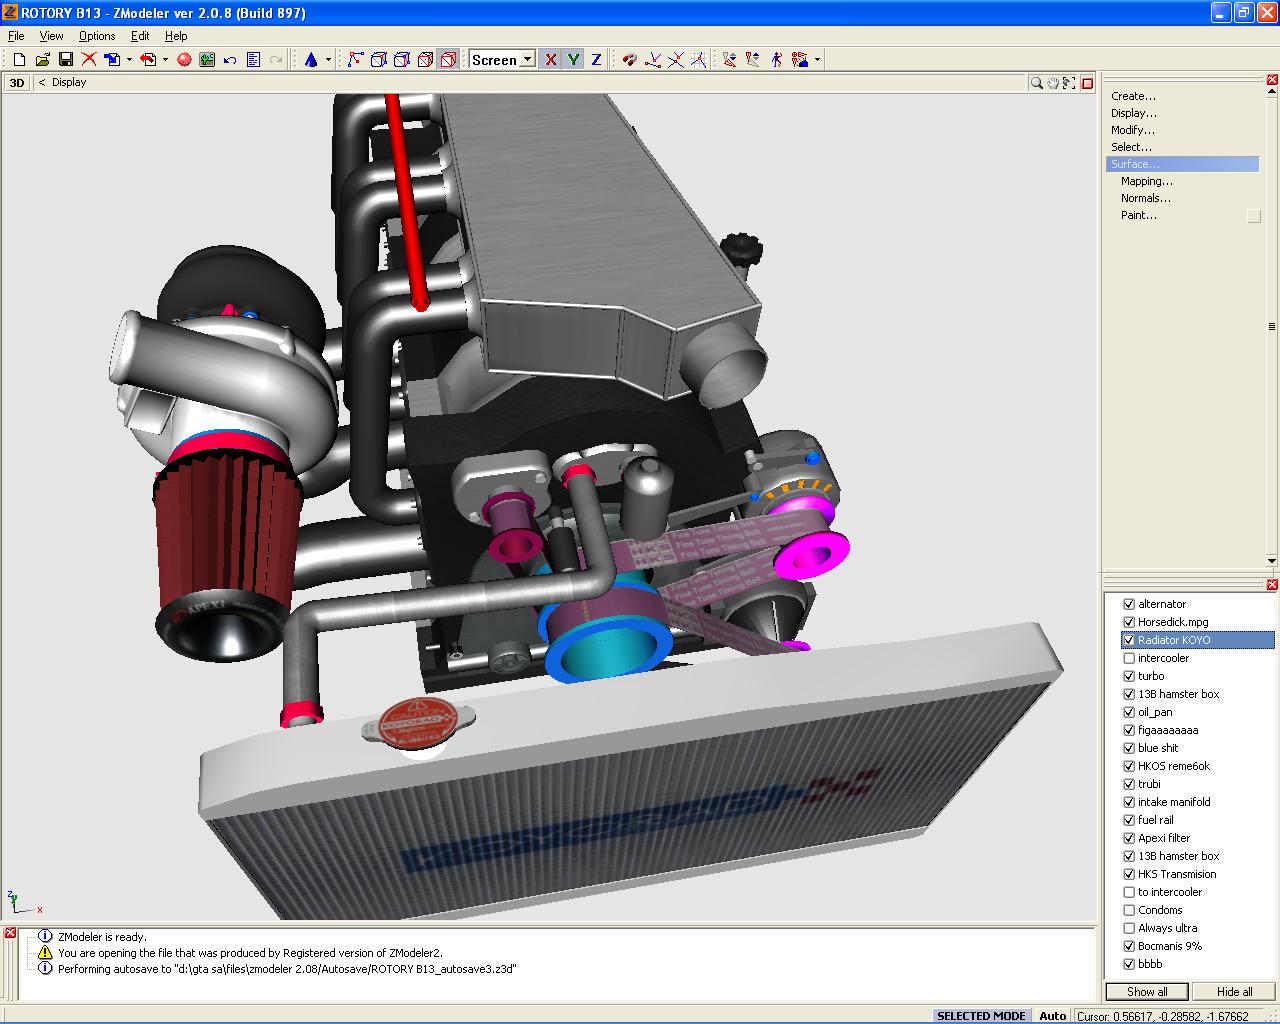Viewport: 1280px width, 1024px height.
Task: Click the Hide all button
Action: (x=1234, y=992)
